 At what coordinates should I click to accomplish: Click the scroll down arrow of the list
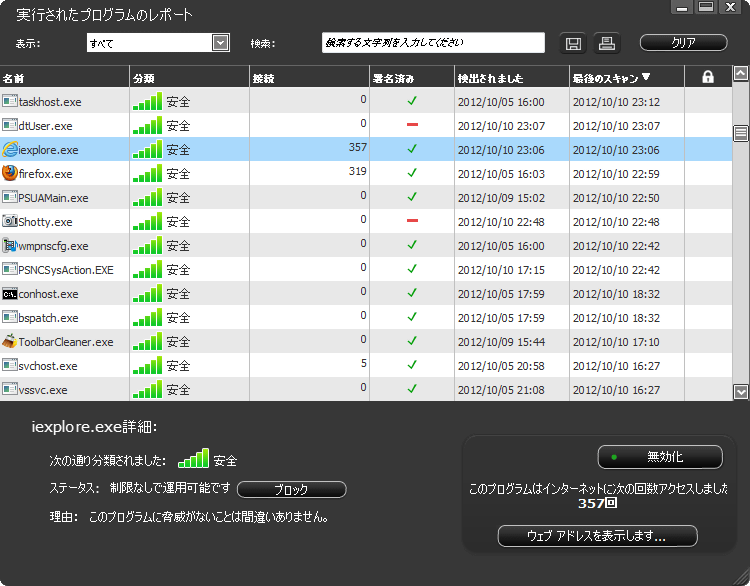coord(741,392)
